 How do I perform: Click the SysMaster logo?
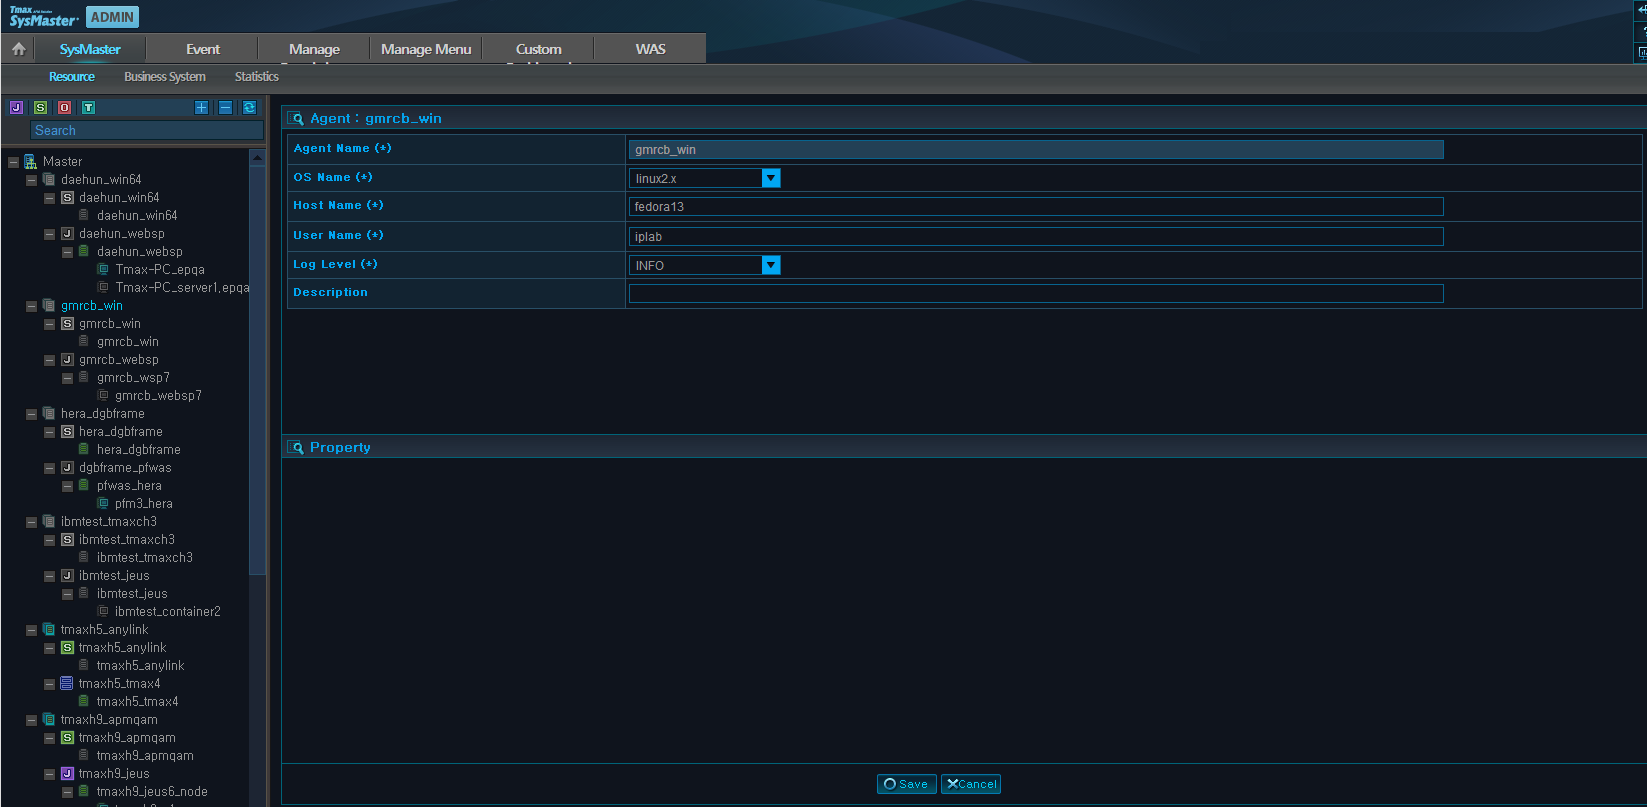pos(43,17)
